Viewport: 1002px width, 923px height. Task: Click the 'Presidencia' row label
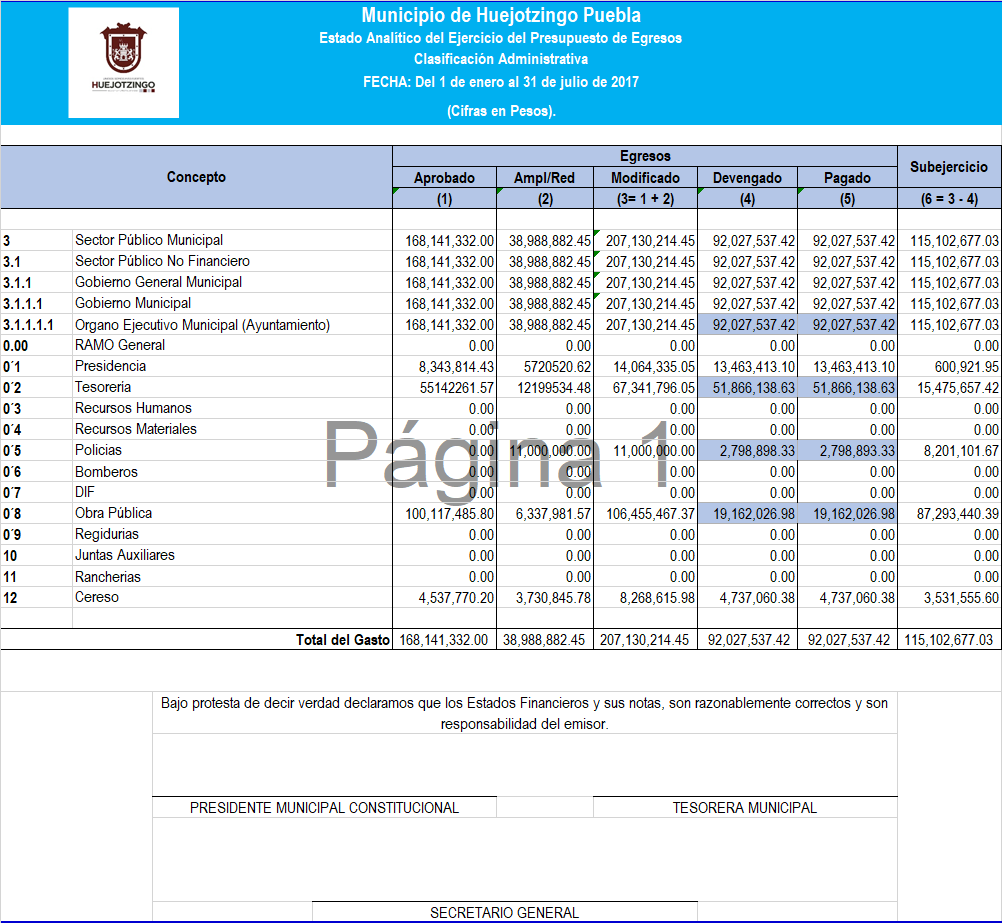click(111, 366)
